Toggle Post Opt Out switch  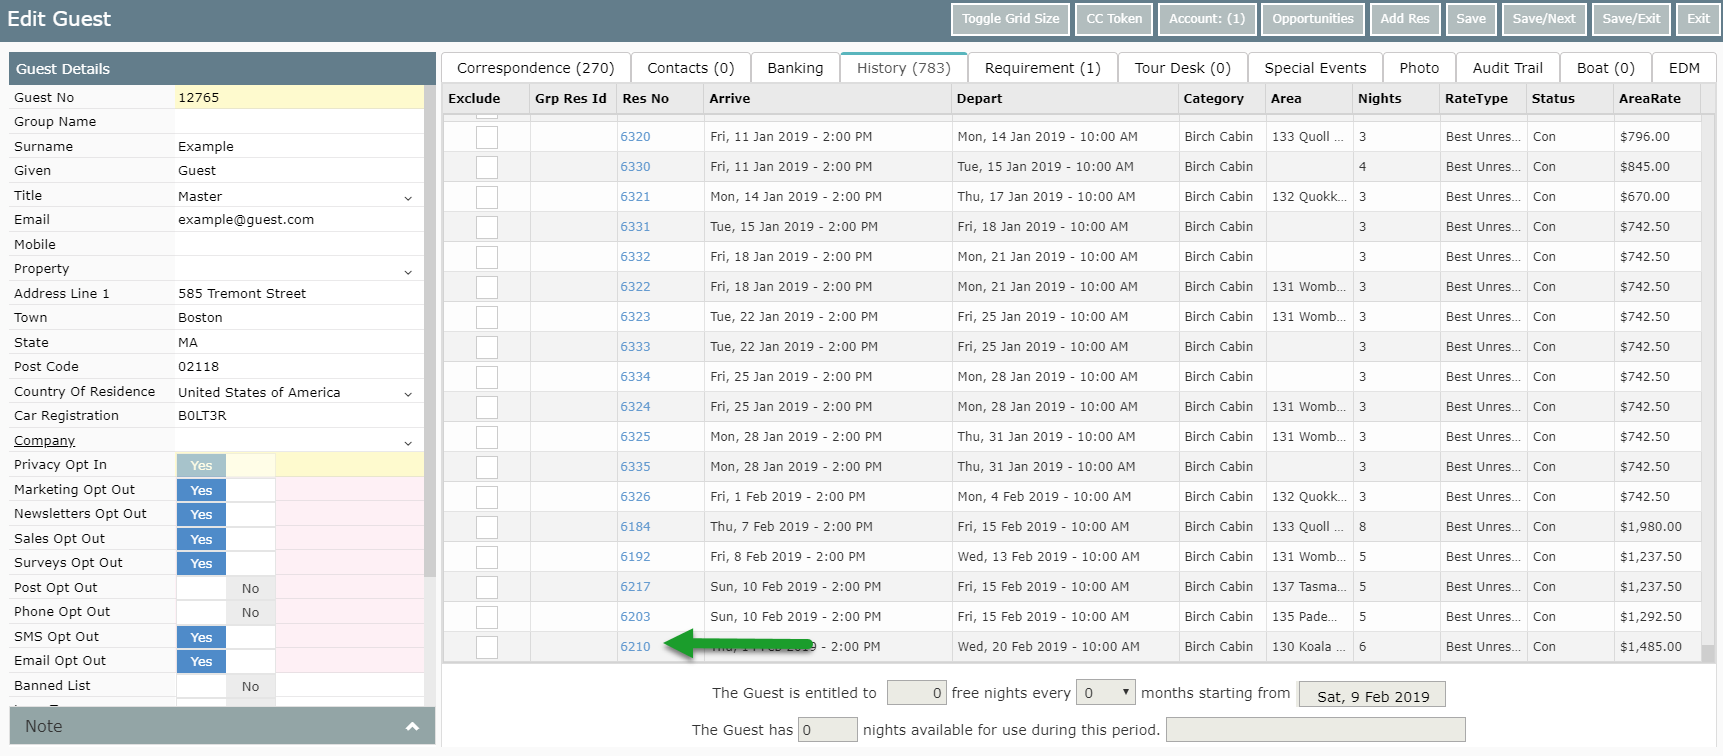(x=226, y=588)
